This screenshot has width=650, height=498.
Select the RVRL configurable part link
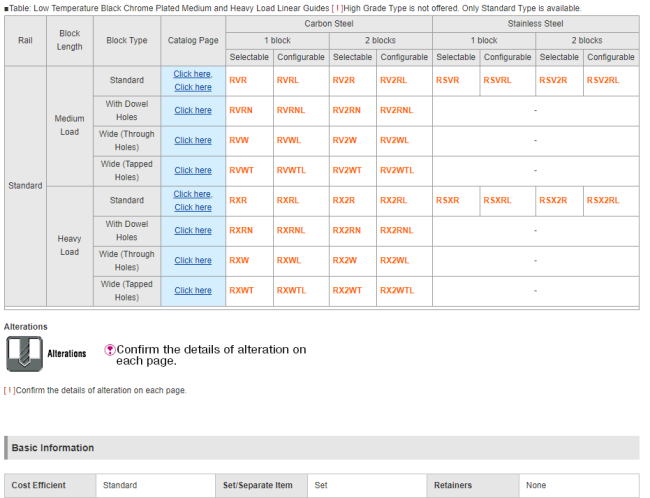pyautogui.click(x=288, y=80)
